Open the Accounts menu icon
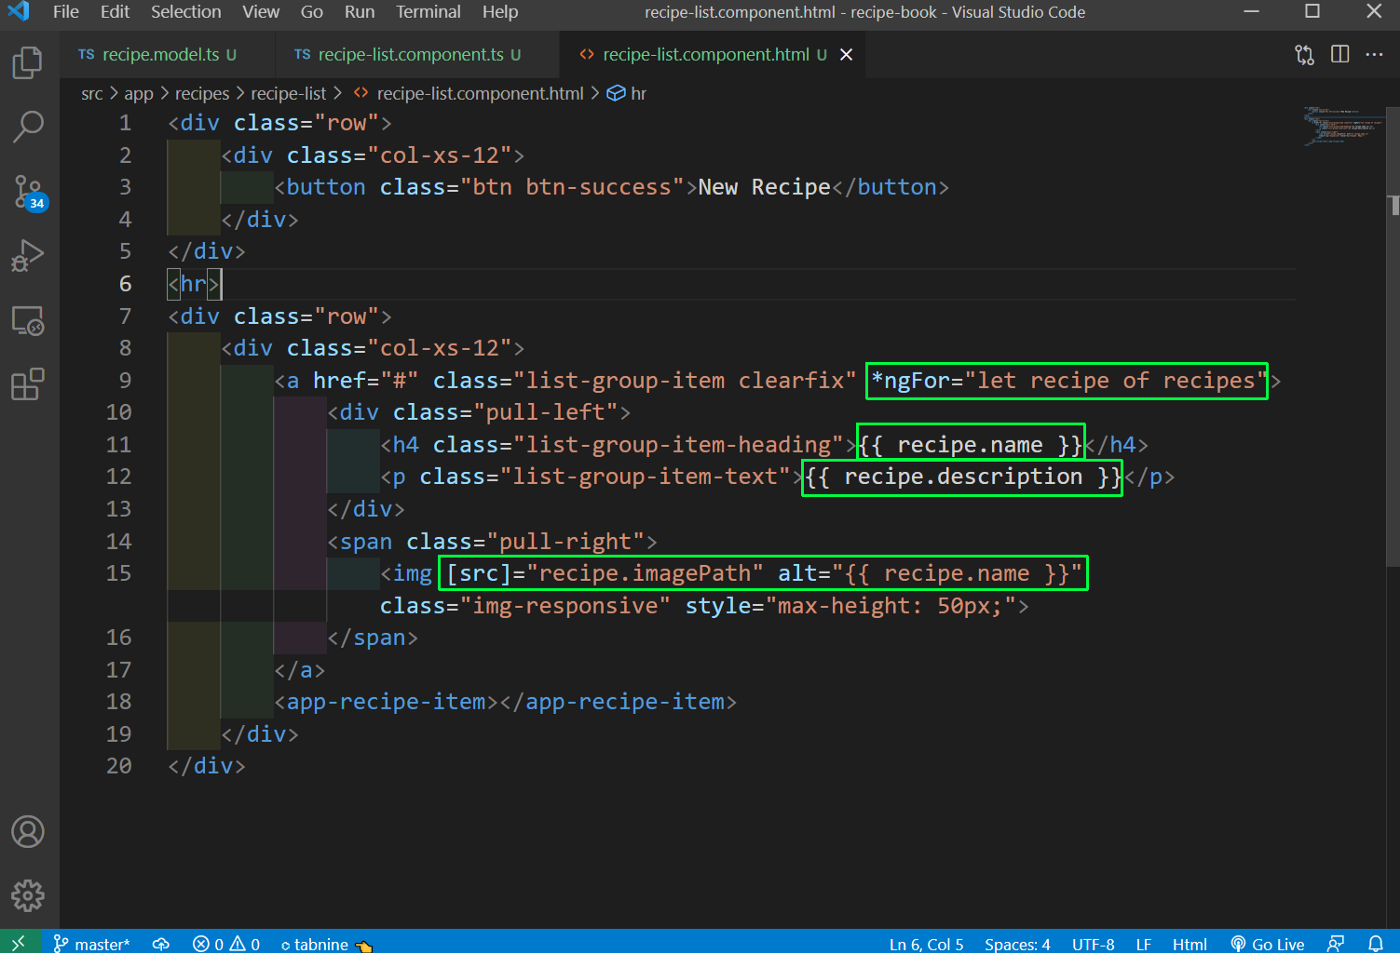Image resolution: width=1400 pixels, height=953 pixels. click(28, 832)
